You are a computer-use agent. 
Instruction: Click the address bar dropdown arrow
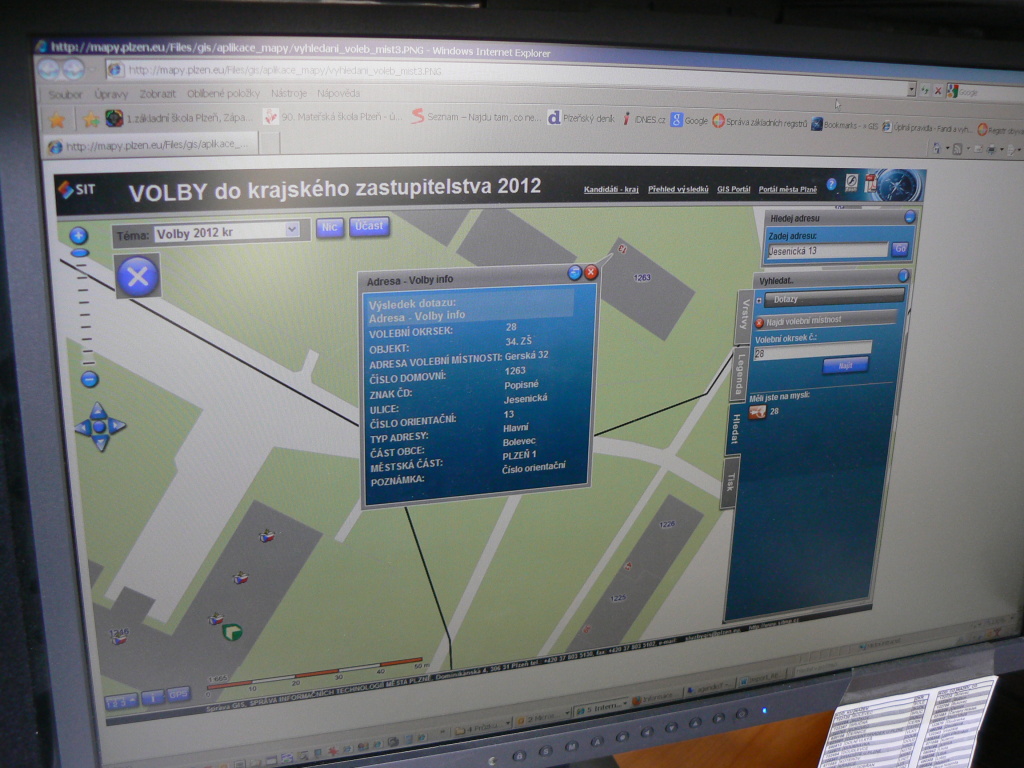tap(912, 89)
